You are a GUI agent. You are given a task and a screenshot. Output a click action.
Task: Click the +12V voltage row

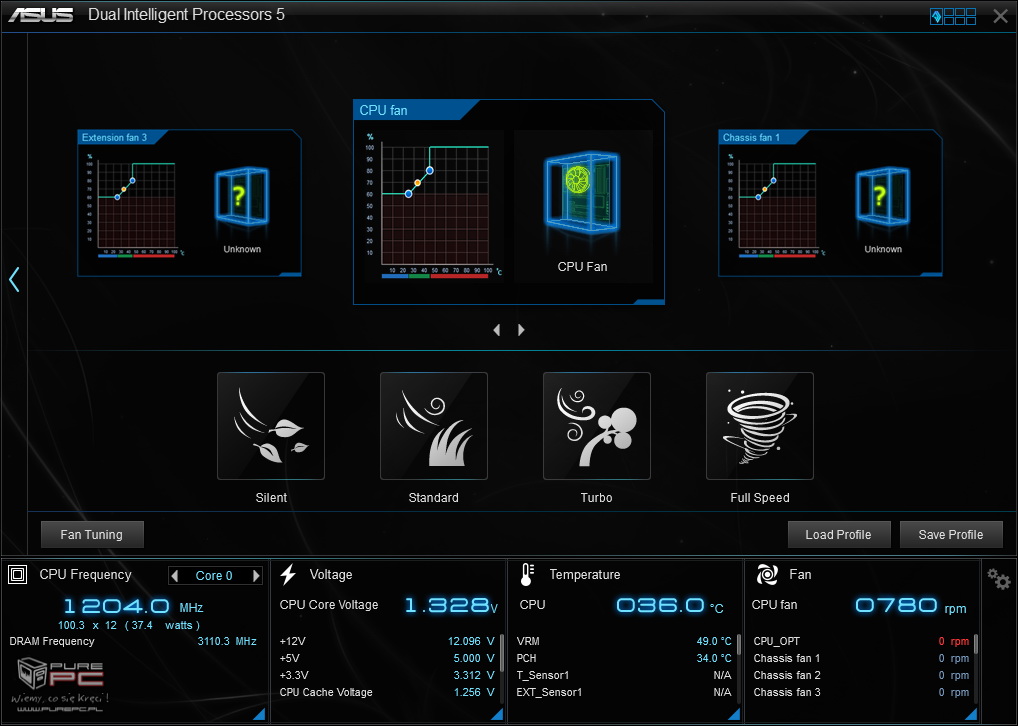(x=387, y=641)
